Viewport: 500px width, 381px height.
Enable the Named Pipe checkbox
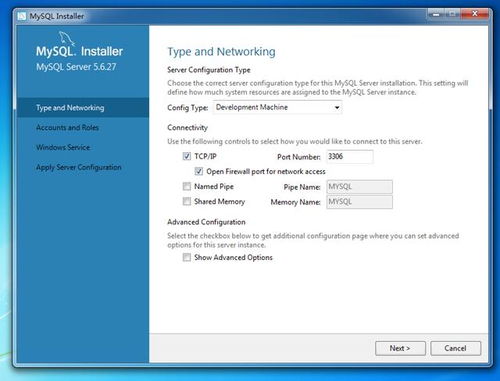tap(187, 186)
